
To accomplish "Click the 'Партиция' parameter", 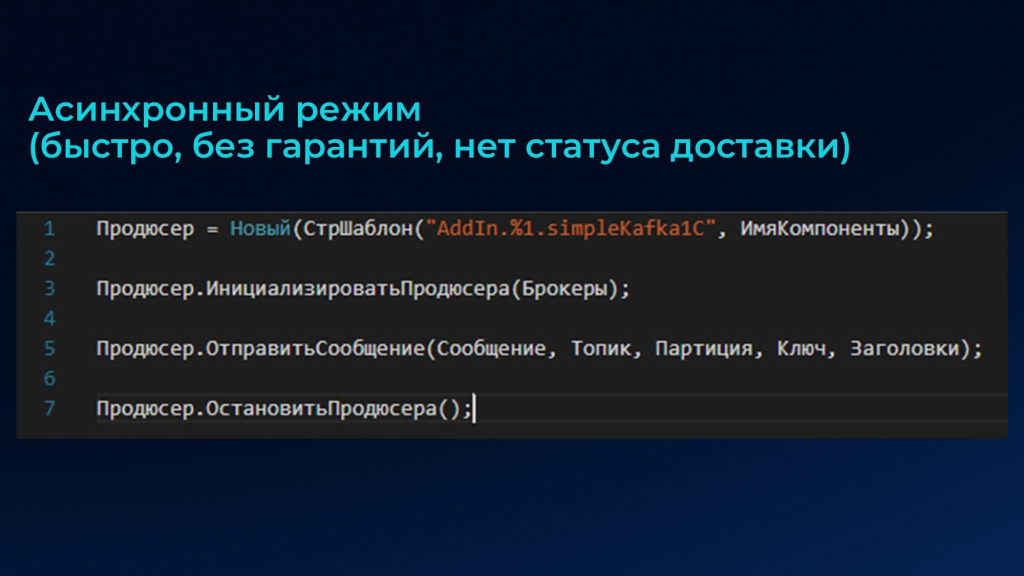I will click(x=703, y=349).
